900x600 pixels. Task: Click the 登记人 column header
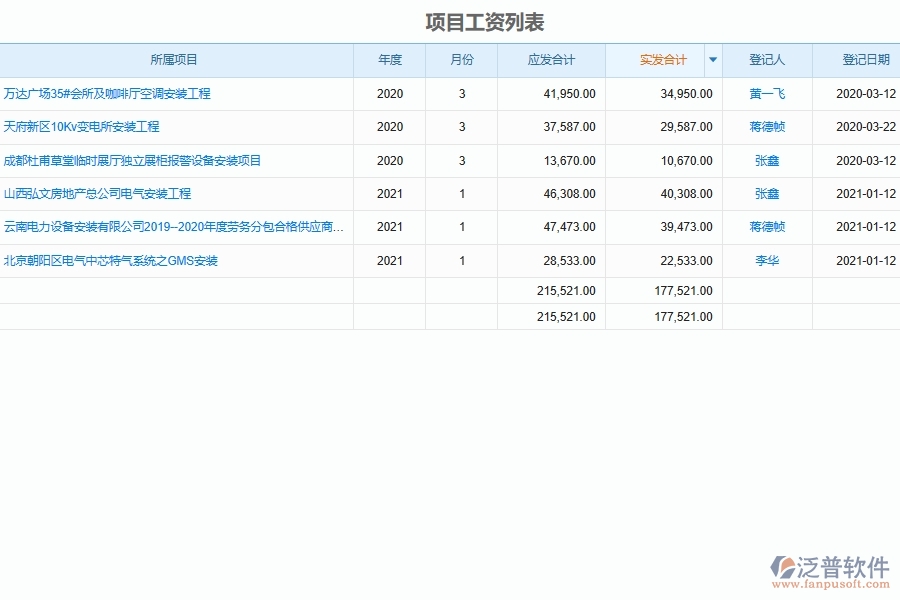click(x=767, y=60)
